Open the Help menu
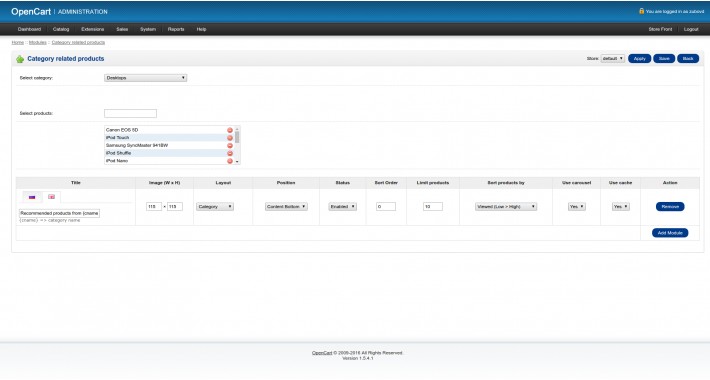The image size is (710, 380). 201,29
